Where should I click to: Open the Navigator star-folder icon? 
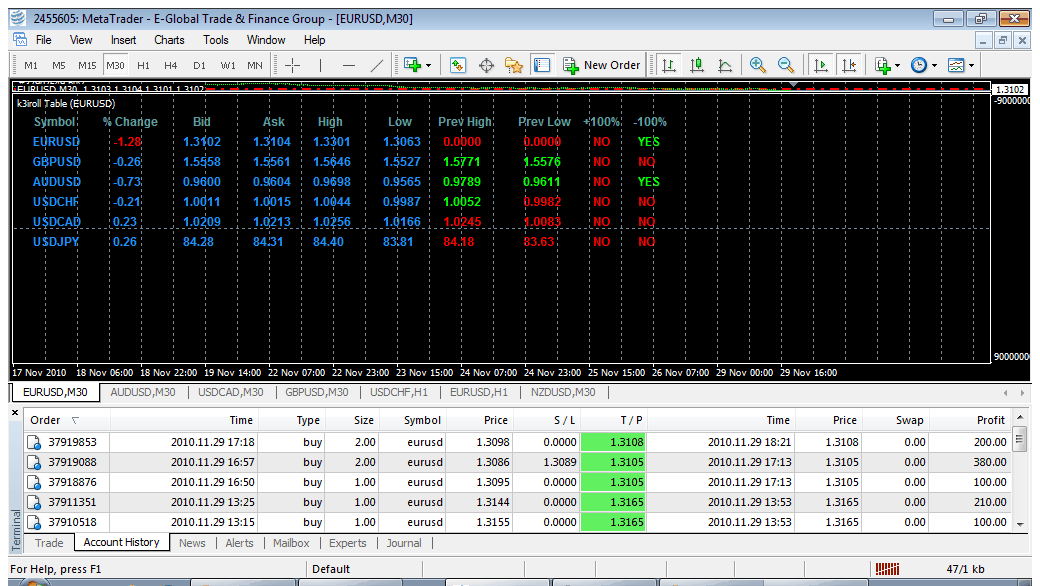[x=513, y=65]
